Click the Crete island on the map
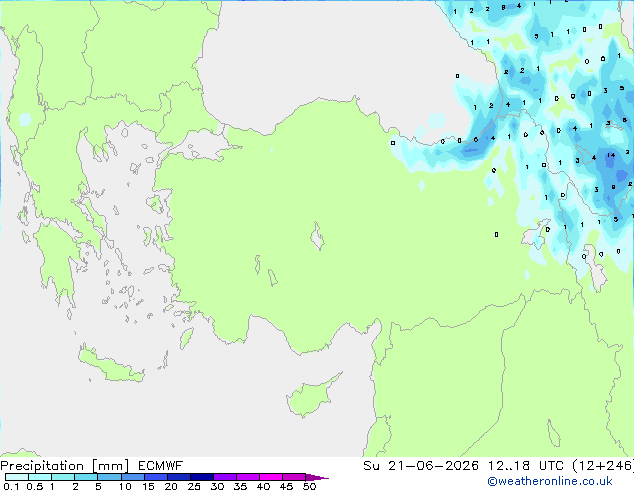Viewport: 634px width, 490px height. pyautogui.click(x=110, y=365)
